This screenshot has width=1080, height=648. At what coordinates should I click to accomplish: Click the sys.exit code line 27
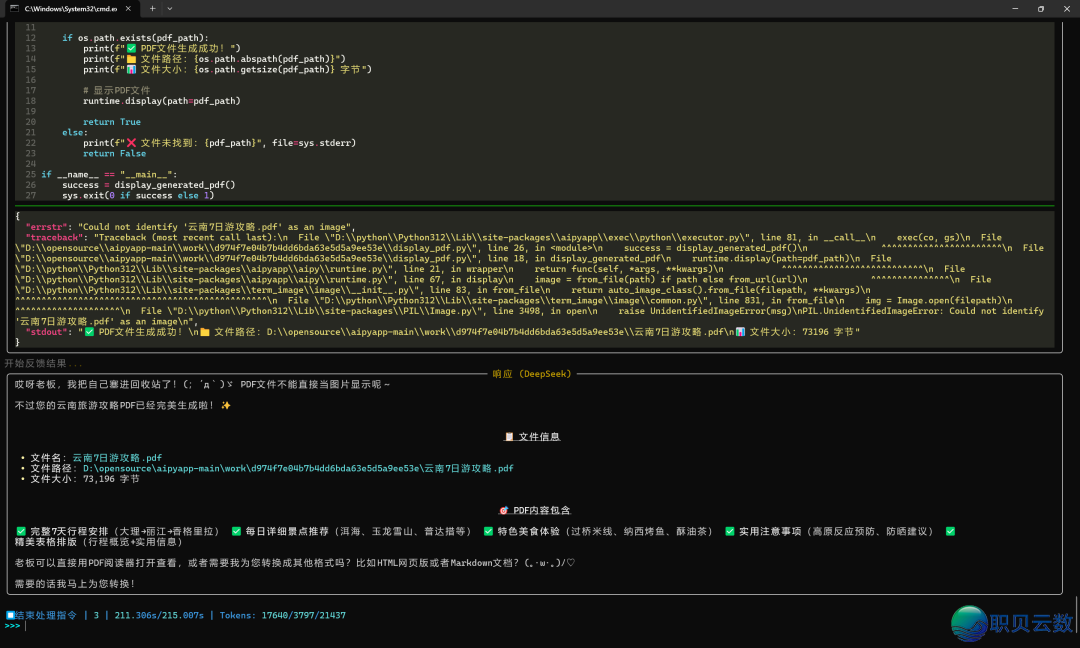pos(138,196)
